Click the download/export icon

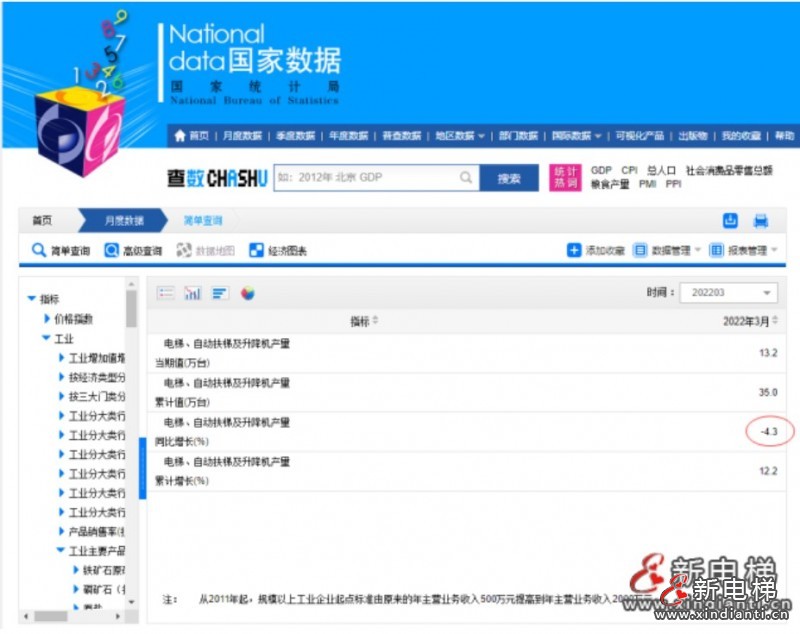click(x=730, y=221)
